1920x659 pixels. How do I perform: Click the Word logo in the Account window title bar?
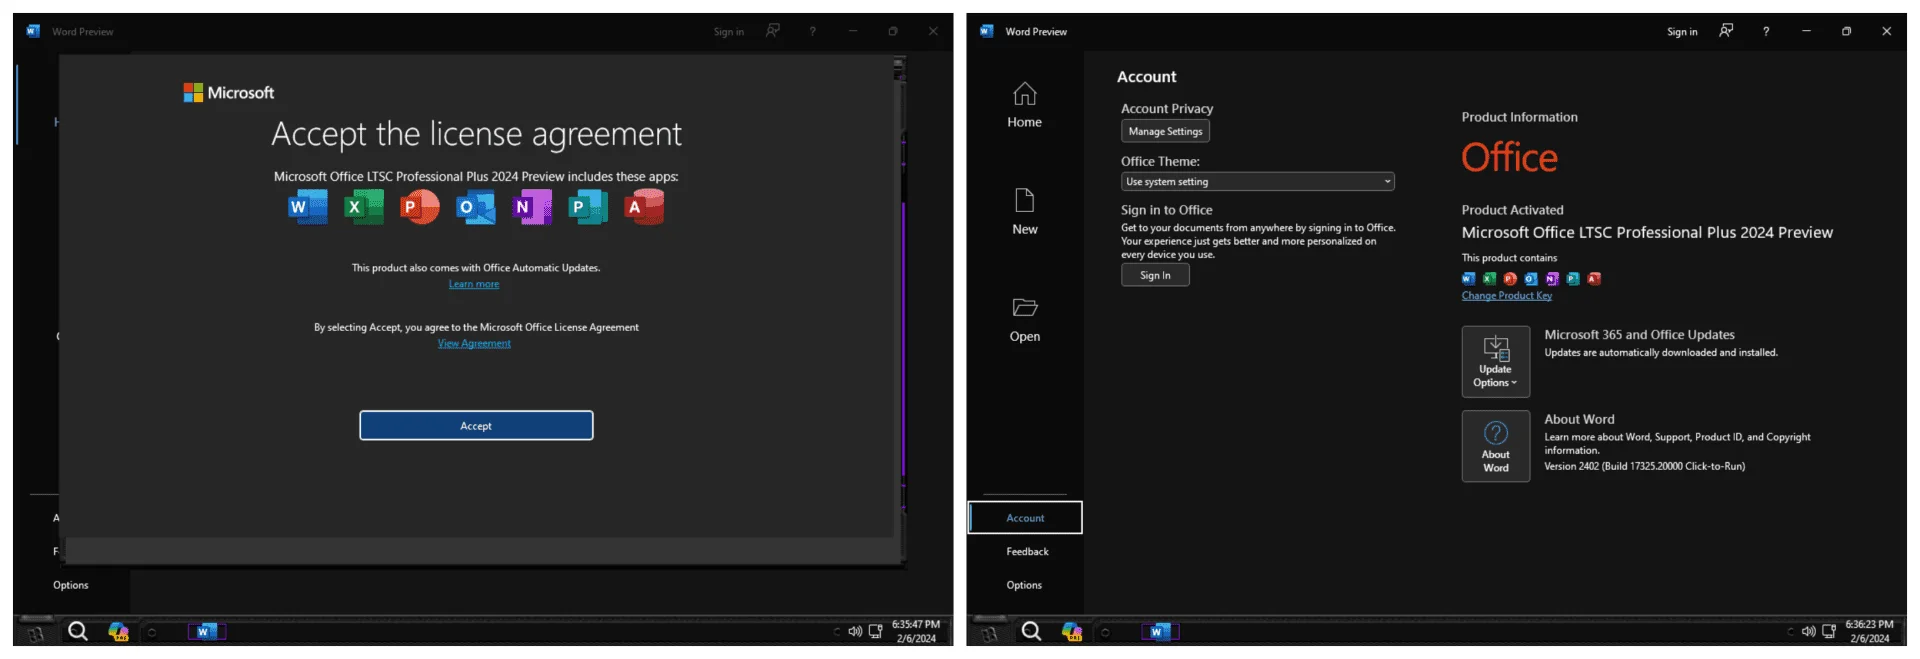pyautogui.click(x=986, y=31)
